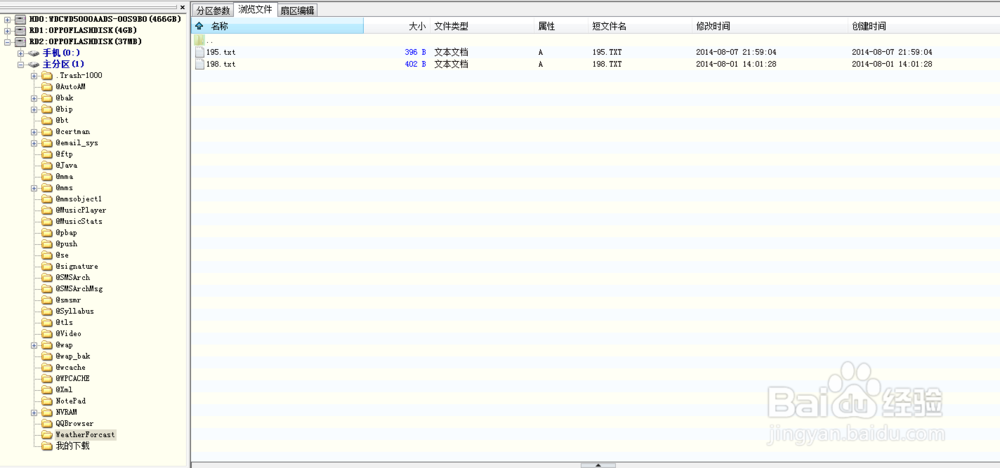The width and height of the screenshot is (1000, 468).
Task: Click the @email_sys folder icon
Action: (47, 143)
